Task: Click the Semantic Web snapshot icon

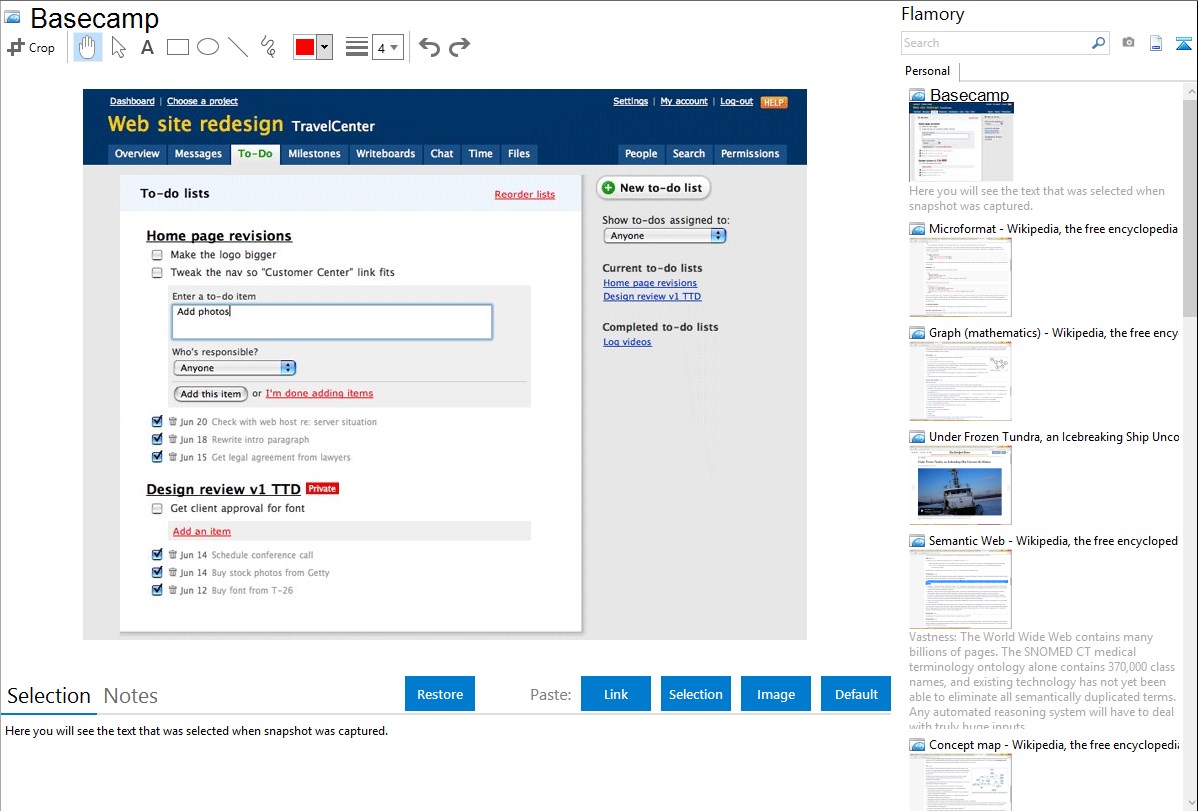Action: tap(917, 541)
